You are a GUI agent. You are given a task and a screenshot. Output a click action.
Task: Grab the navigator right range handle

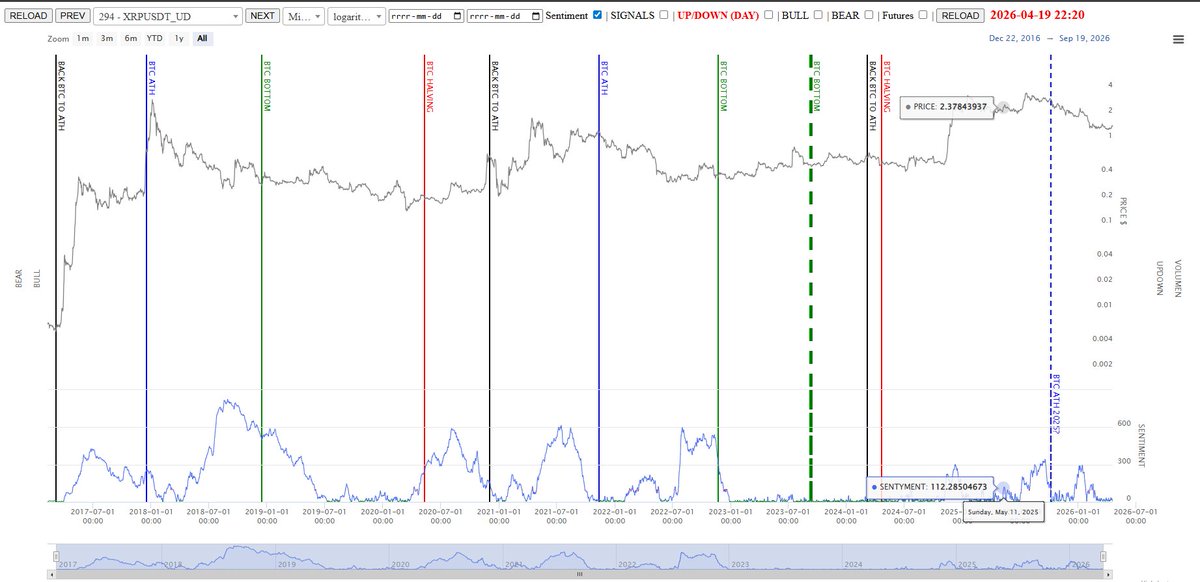(x=1105, y=556)
